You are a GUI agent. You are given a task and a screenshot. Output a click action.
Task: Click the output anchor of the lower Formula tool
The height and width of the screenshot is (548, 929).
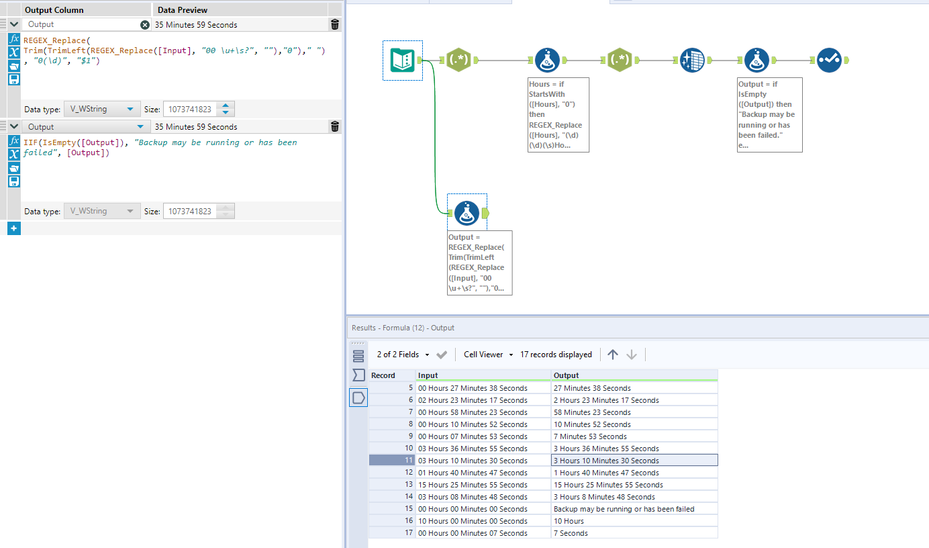pos(486,213)
